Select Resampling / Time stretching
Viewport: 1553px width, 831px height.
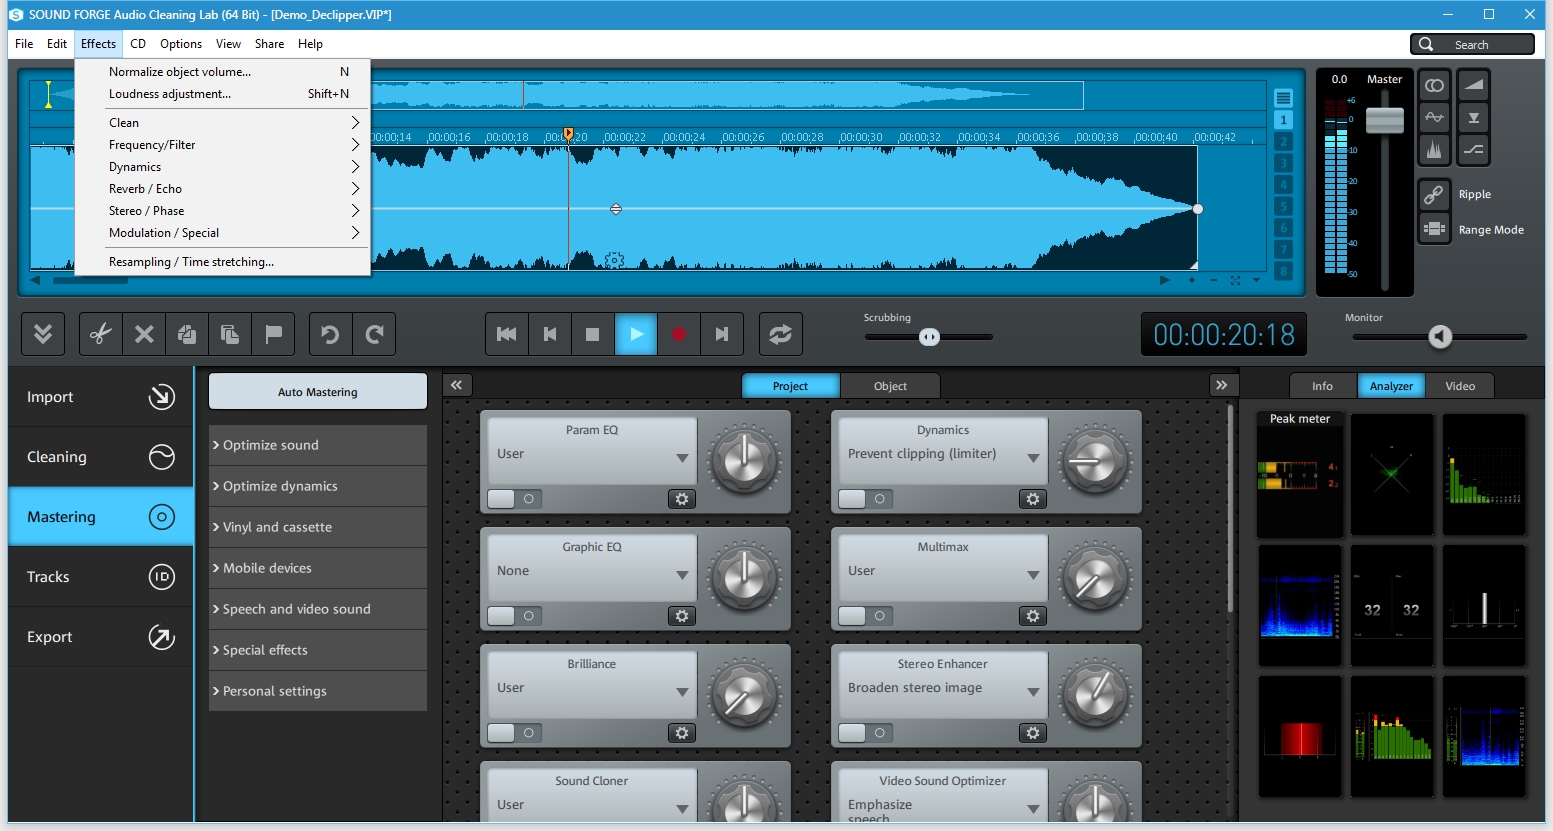222,262
